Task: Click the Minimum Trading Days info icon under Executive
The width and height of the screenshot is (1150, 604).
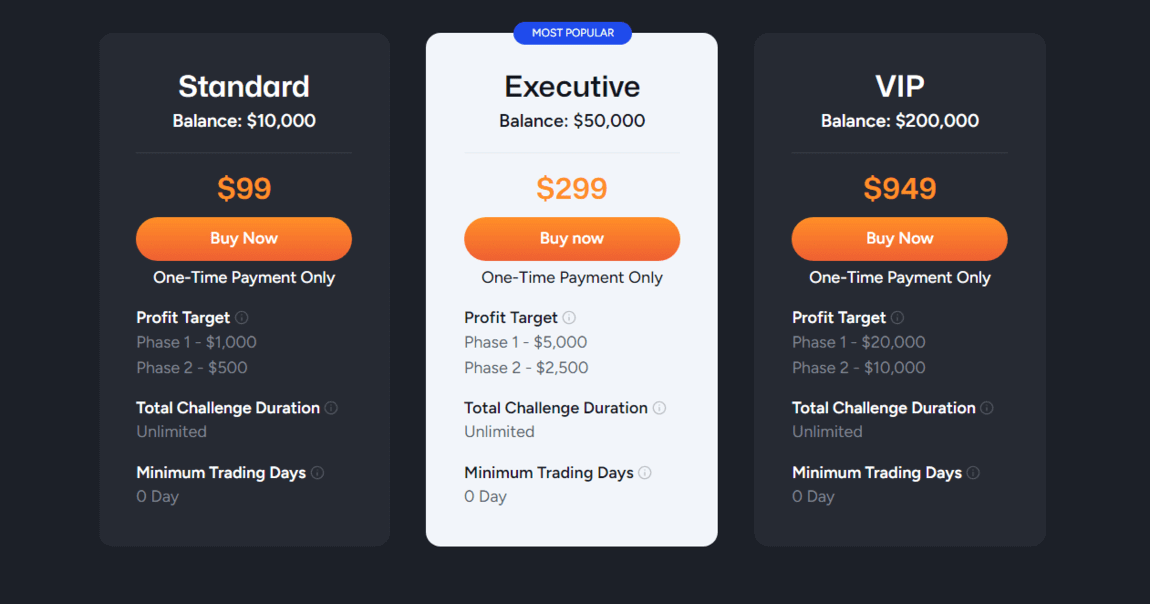Action: 645,472
